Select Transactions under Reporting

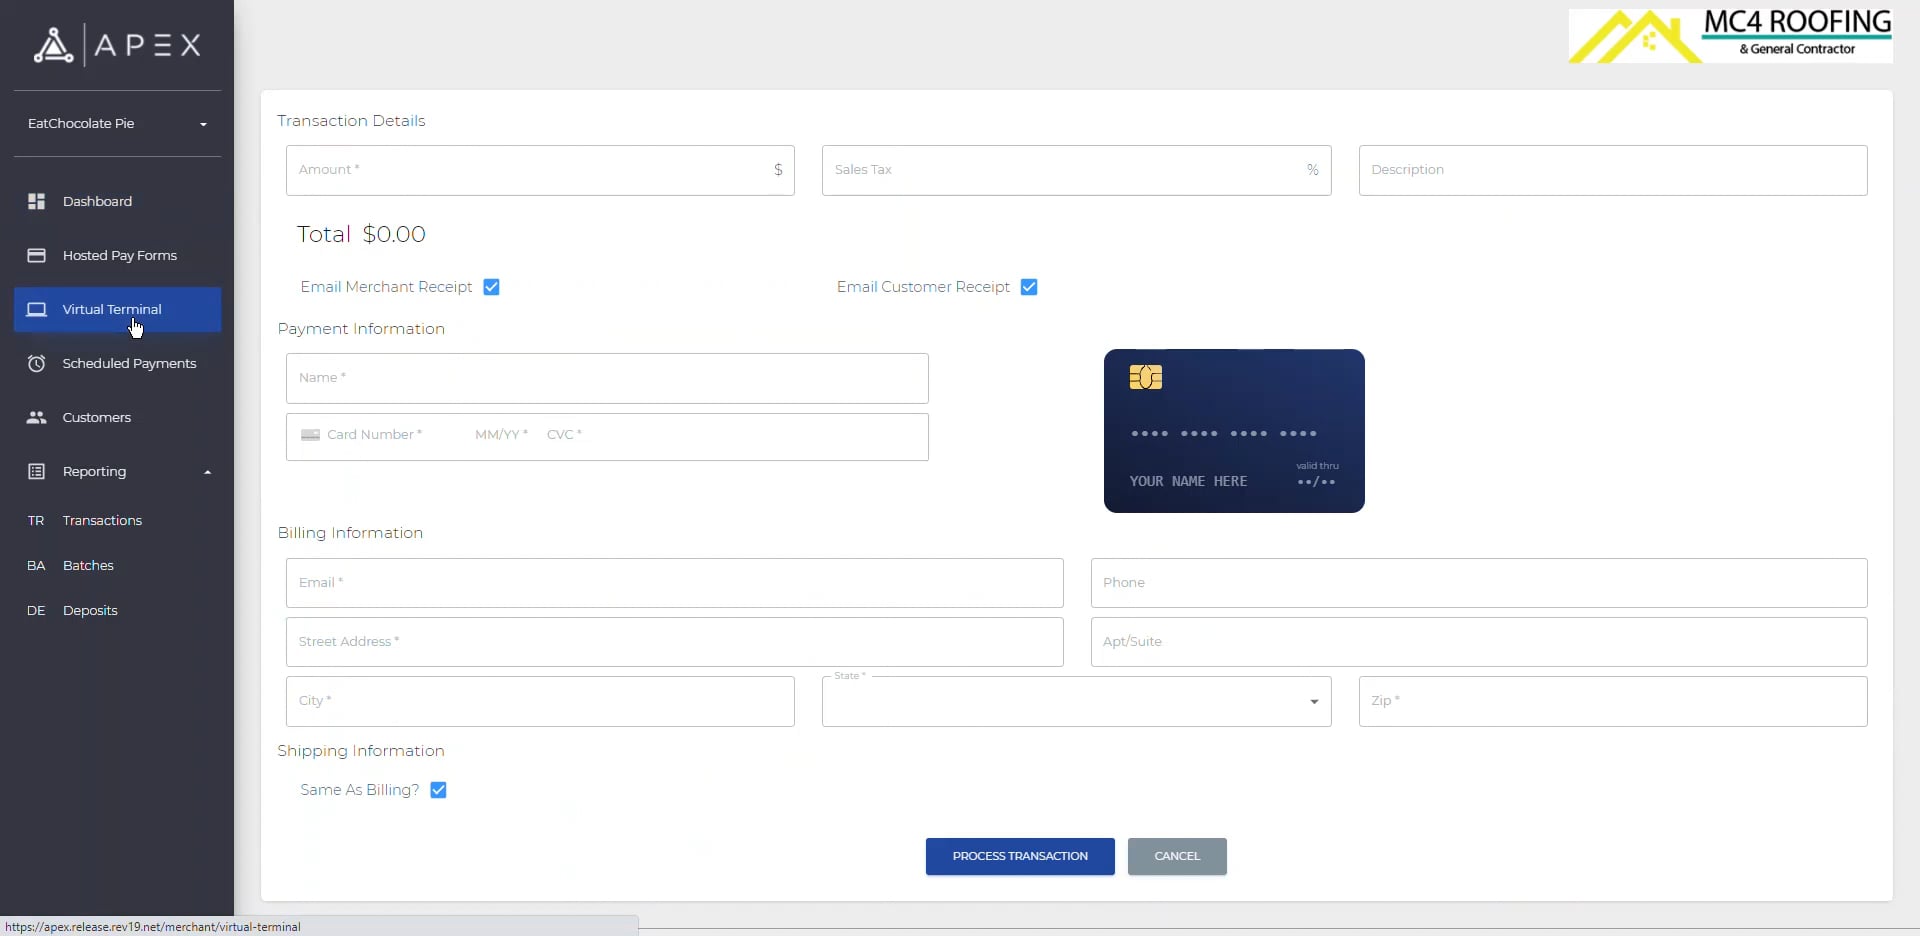[103, 520]
